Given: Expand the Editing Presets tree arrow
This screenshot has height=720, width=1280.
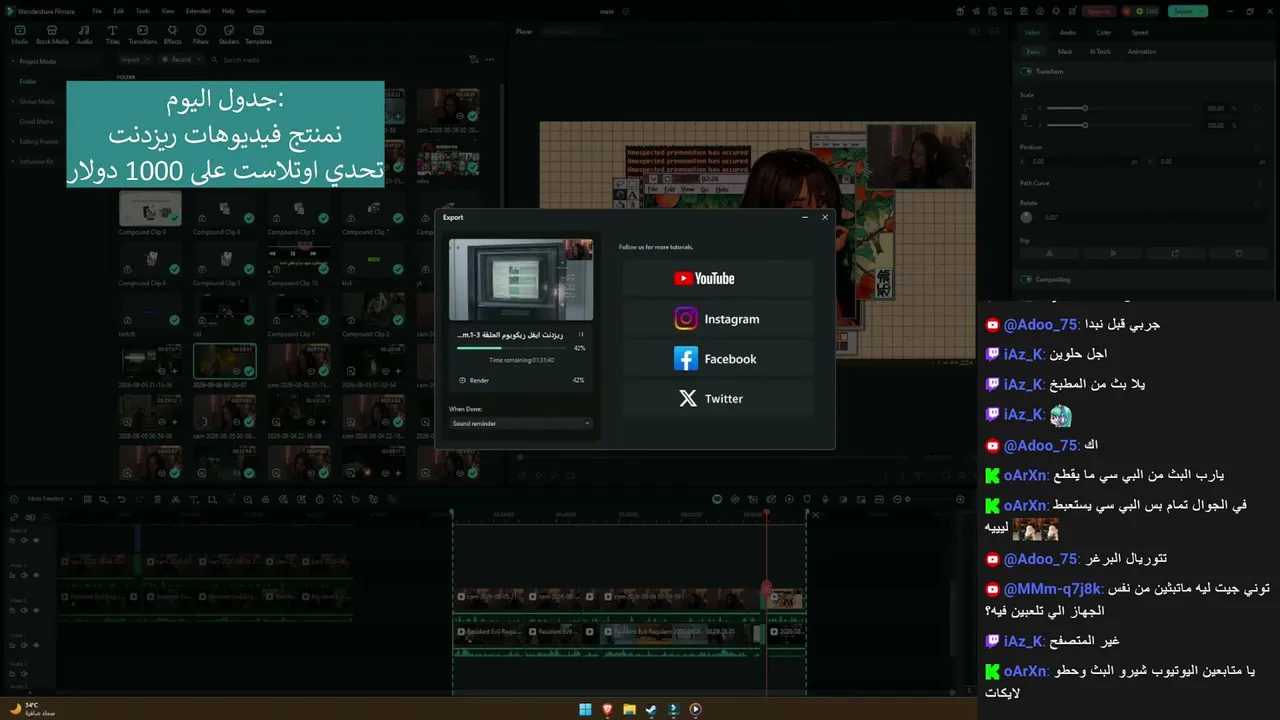Looking at the screenshot, I should click(x=14, y=141).
